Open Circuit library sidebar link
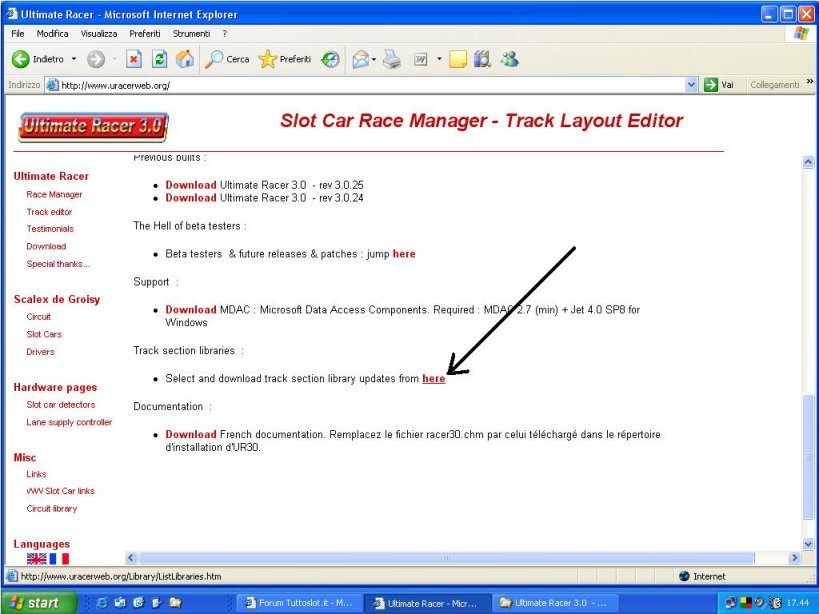The width and height of the screenshot is (819, 614). [51, 509]
